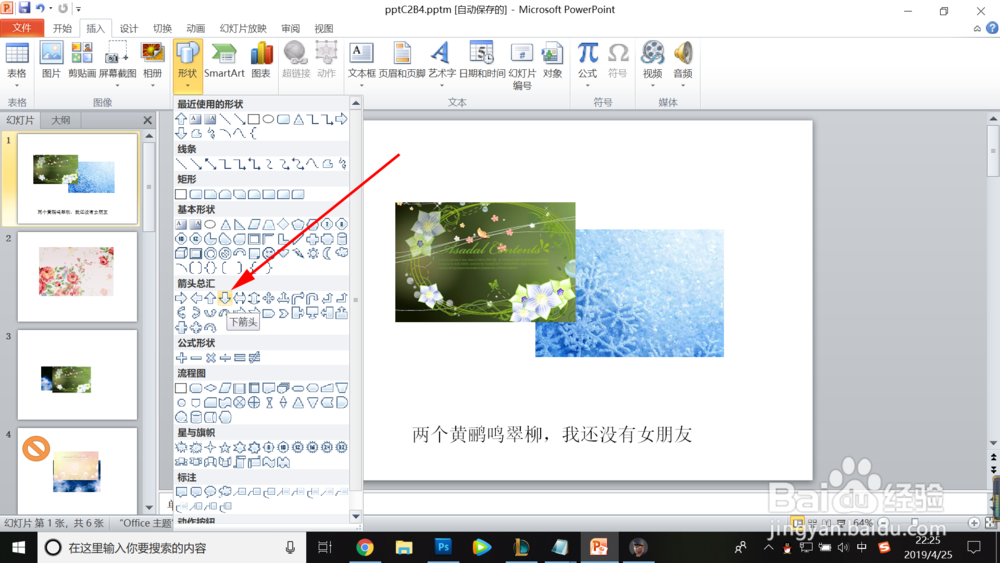
Task: Open the Windows Start button
Action: pyautogui.click(x=18, y=547)
